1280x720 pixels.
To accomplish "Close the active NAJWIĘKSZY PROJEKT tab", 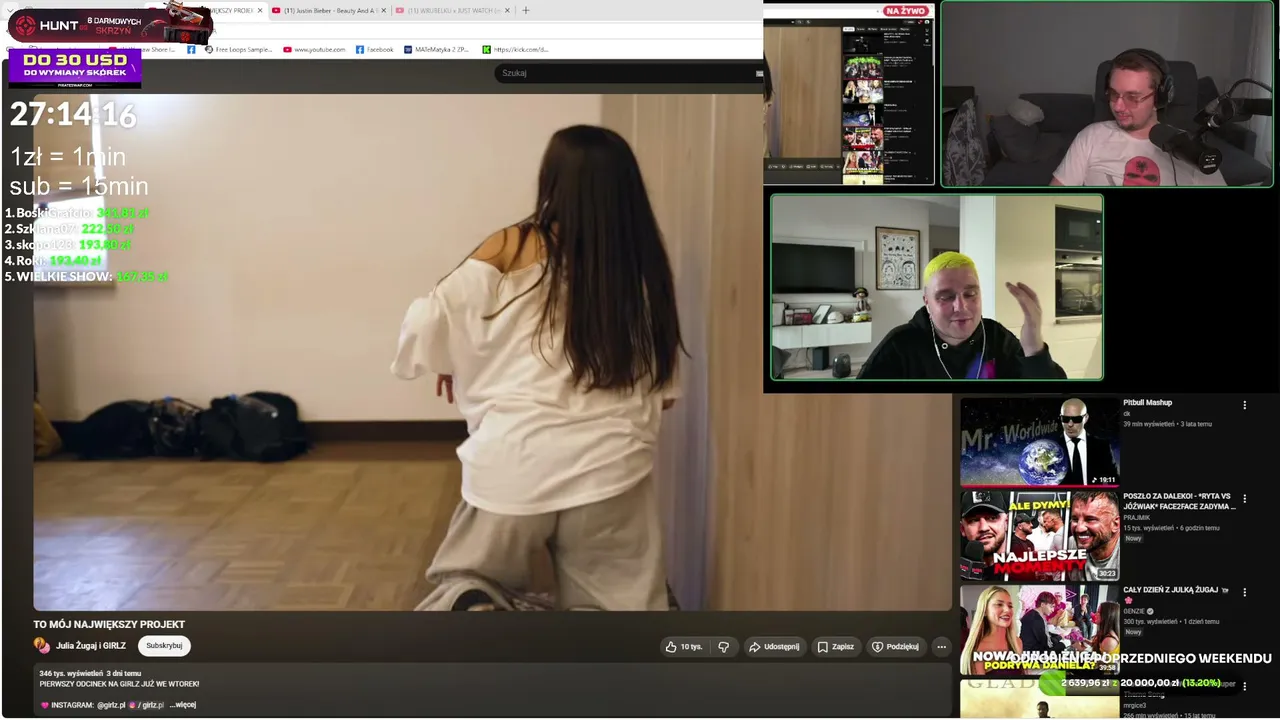I will pyautogui.click(x=260, y=11).
